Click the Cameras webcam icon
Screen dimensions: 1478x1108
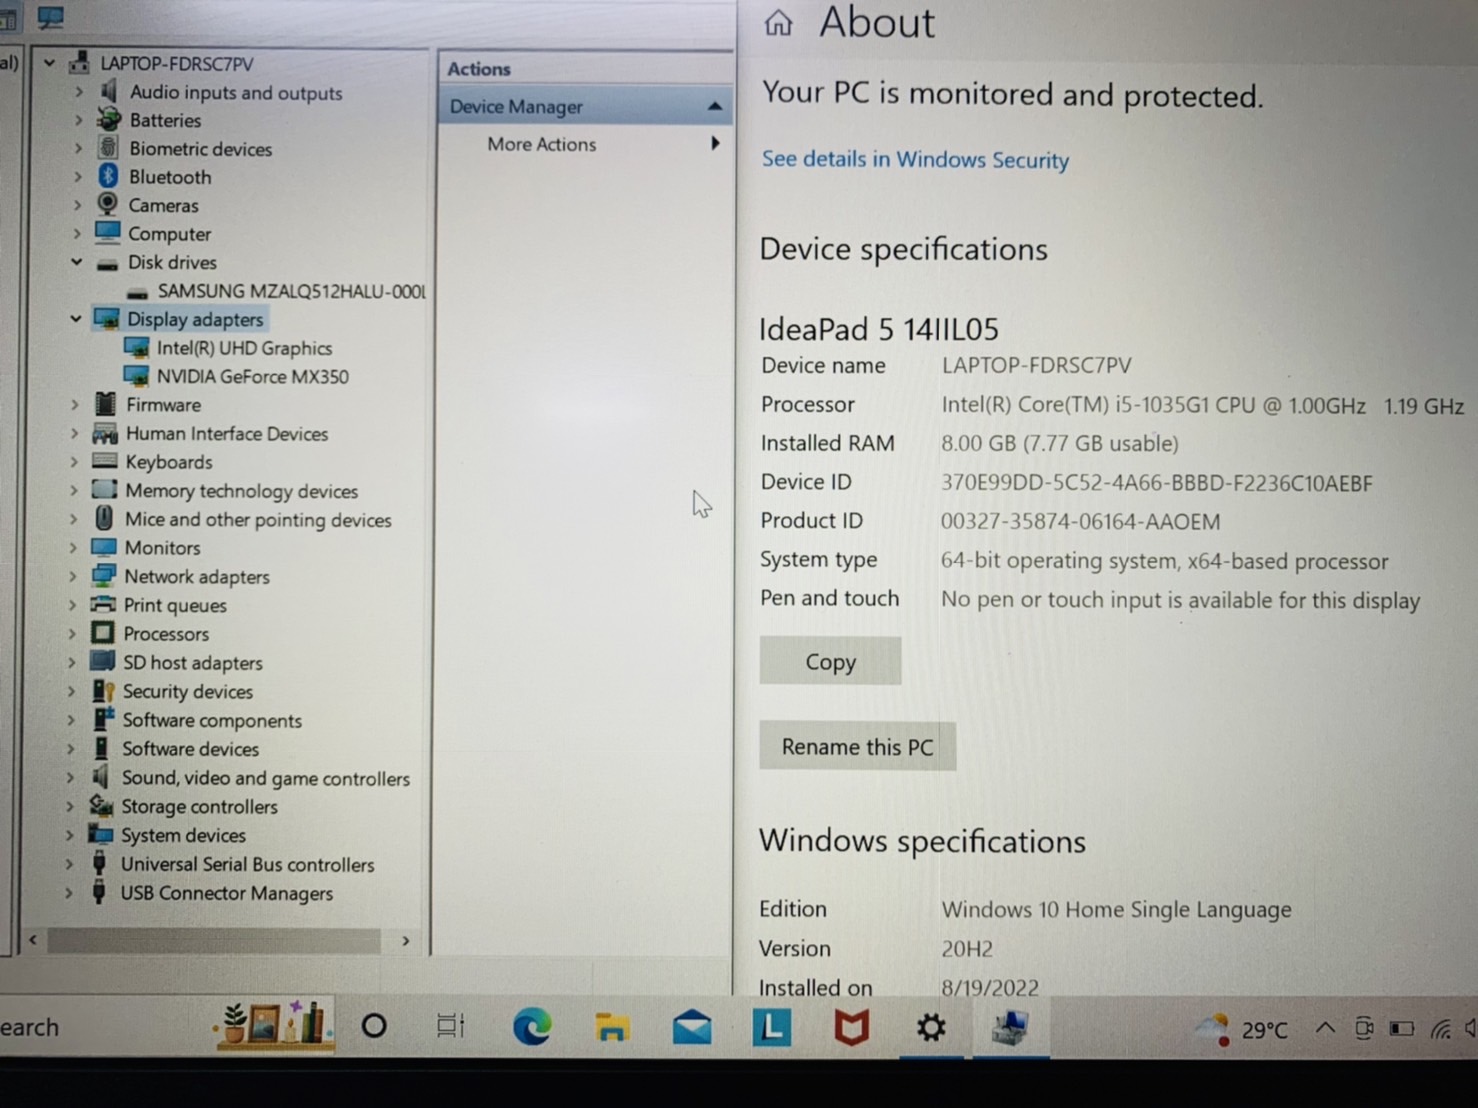[x=108, y=205]
